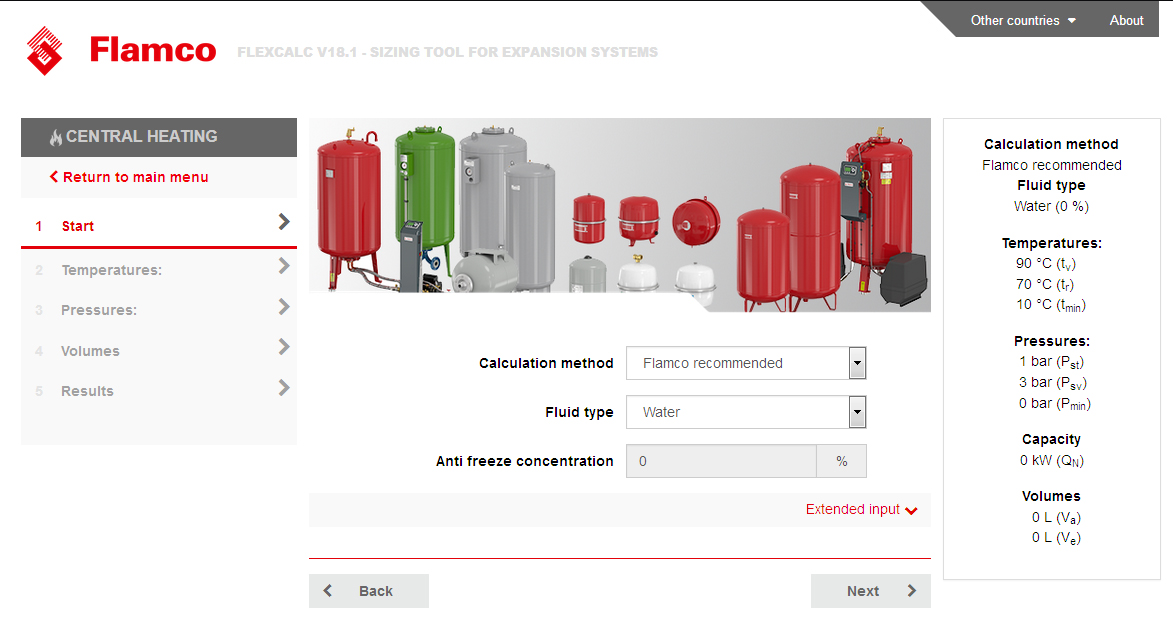Image resolution: width=1173 pixels, height=621 pixels.
Task: Click the FLEXCALC V18.1 title text
Action: click(447, 52)
